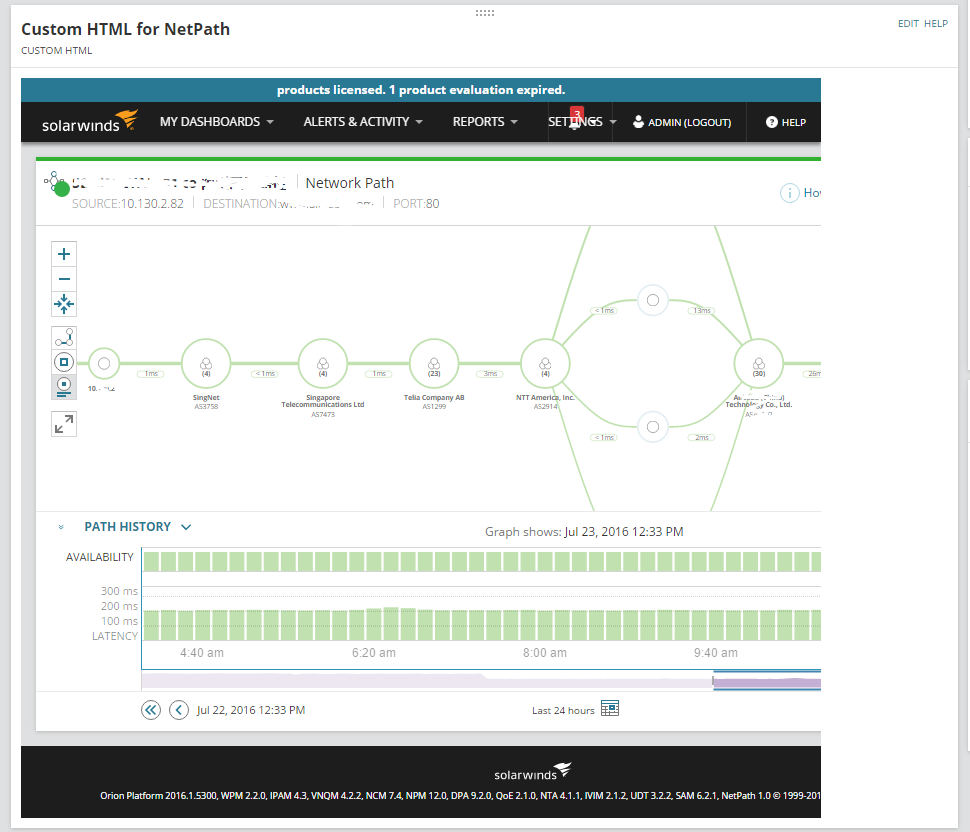
Task: Click the license evaluation expired banner
Action: (421, 90)
